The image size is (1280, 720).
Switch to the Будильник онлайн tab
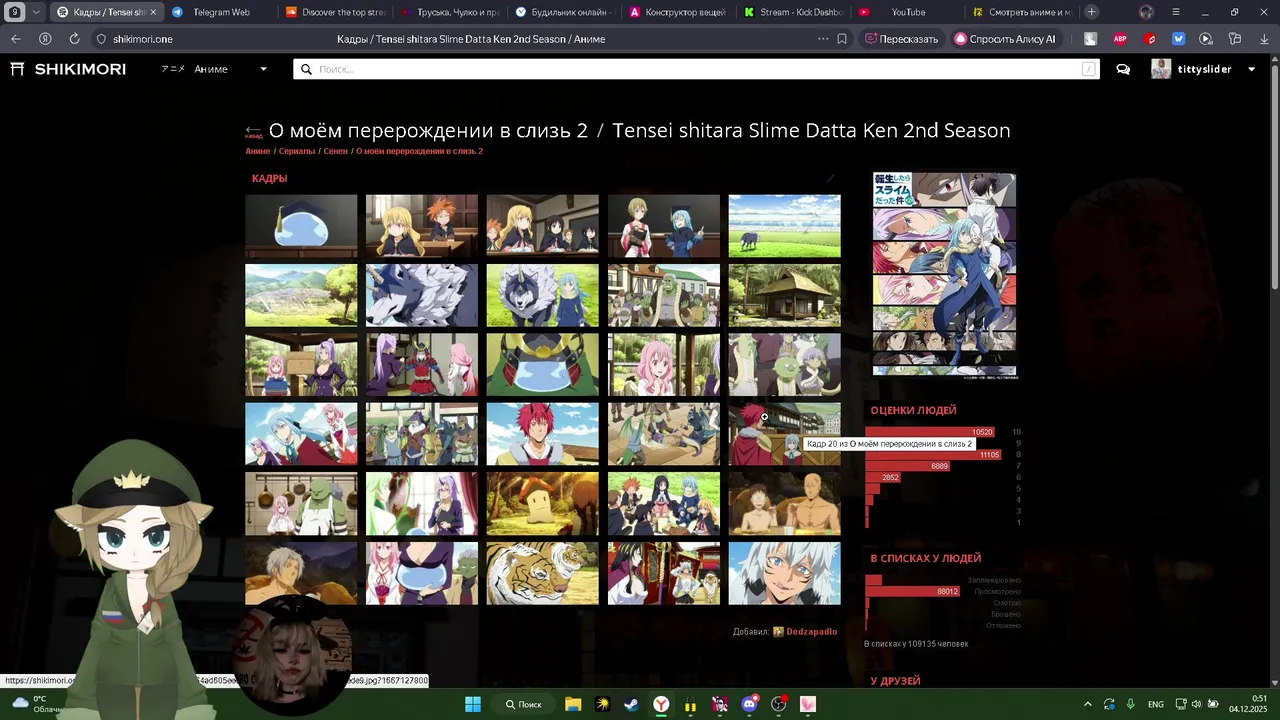pyautogui.click(x=563, y=12)
